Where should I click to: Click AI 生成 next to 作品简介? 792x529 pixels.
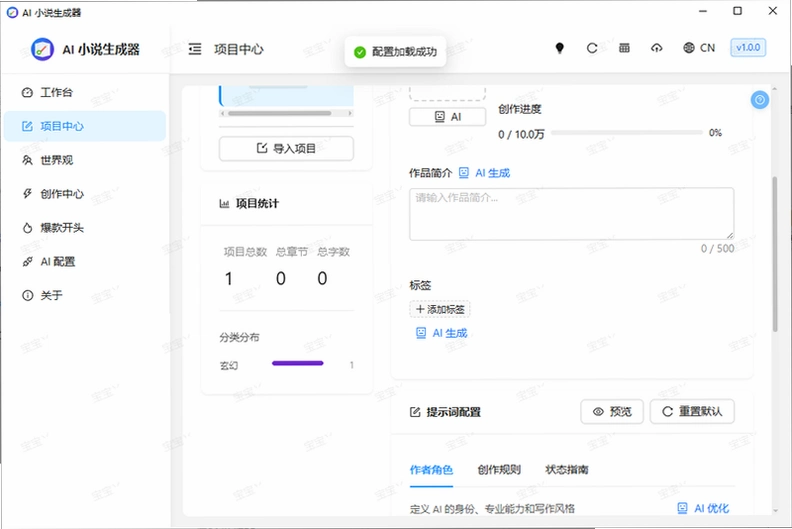point(484,173)
